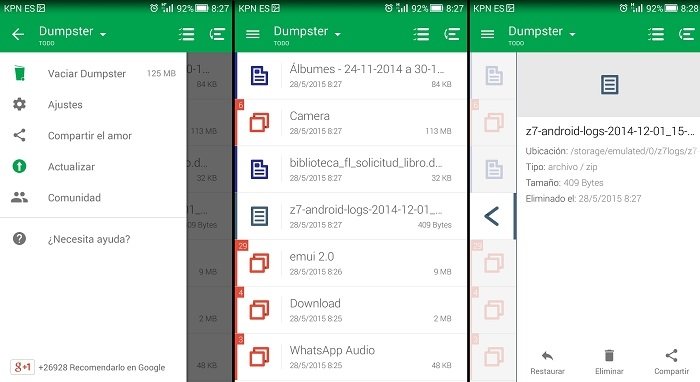Choose Compartir el amor

tap(93, 136)
